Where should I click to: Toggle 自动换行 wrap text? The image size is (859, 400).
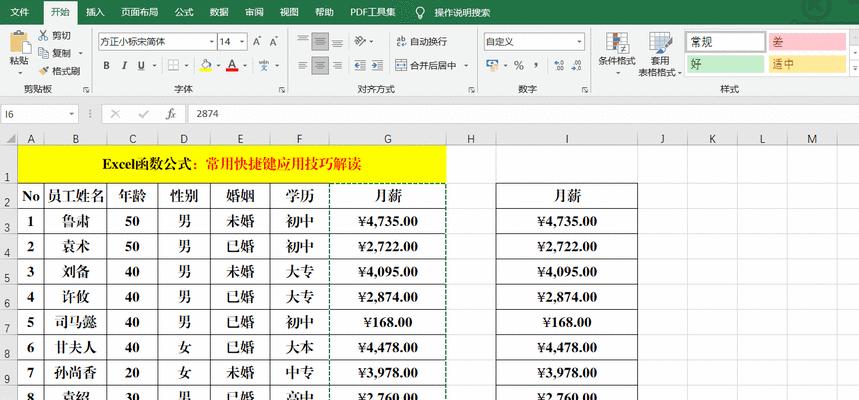pyautogui.click(x=421, y=42)
